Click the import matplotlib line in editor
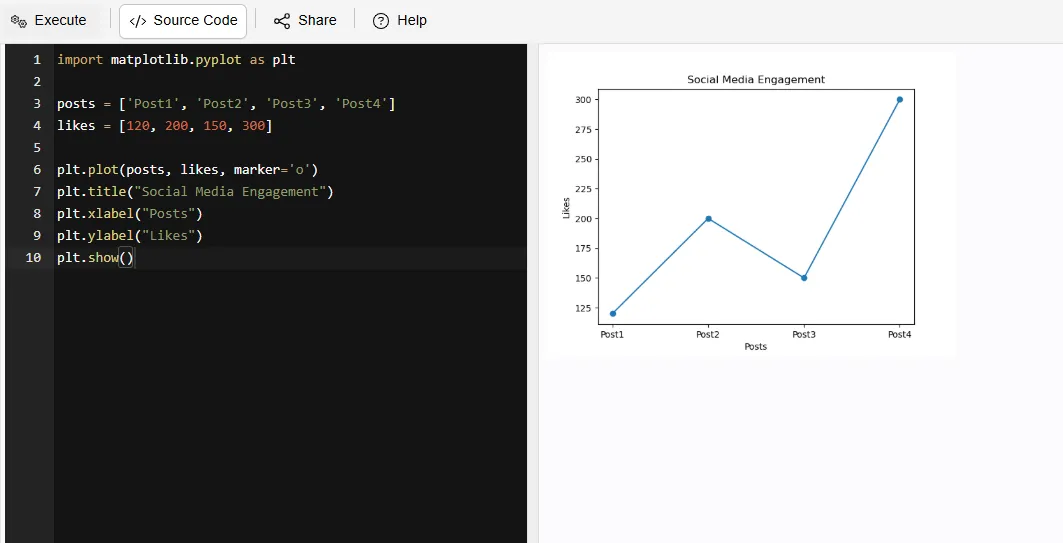This screenshot has width=1063, height=543. coord(176,60)
